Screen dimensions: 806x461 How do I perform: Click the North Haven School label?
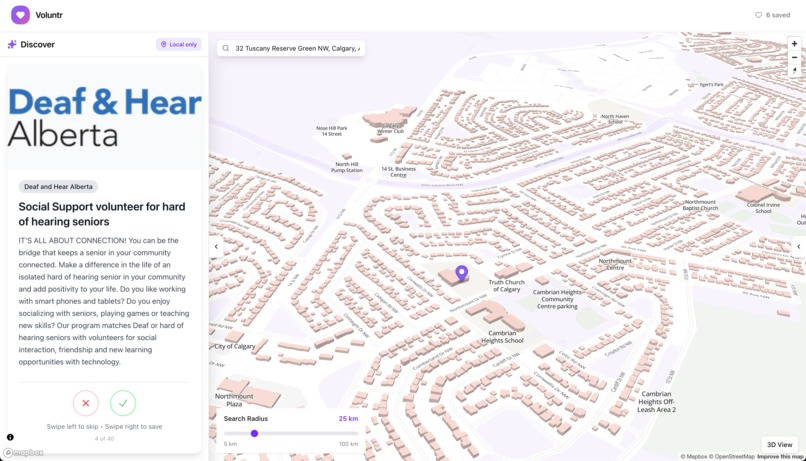click(x=615, y=119)
